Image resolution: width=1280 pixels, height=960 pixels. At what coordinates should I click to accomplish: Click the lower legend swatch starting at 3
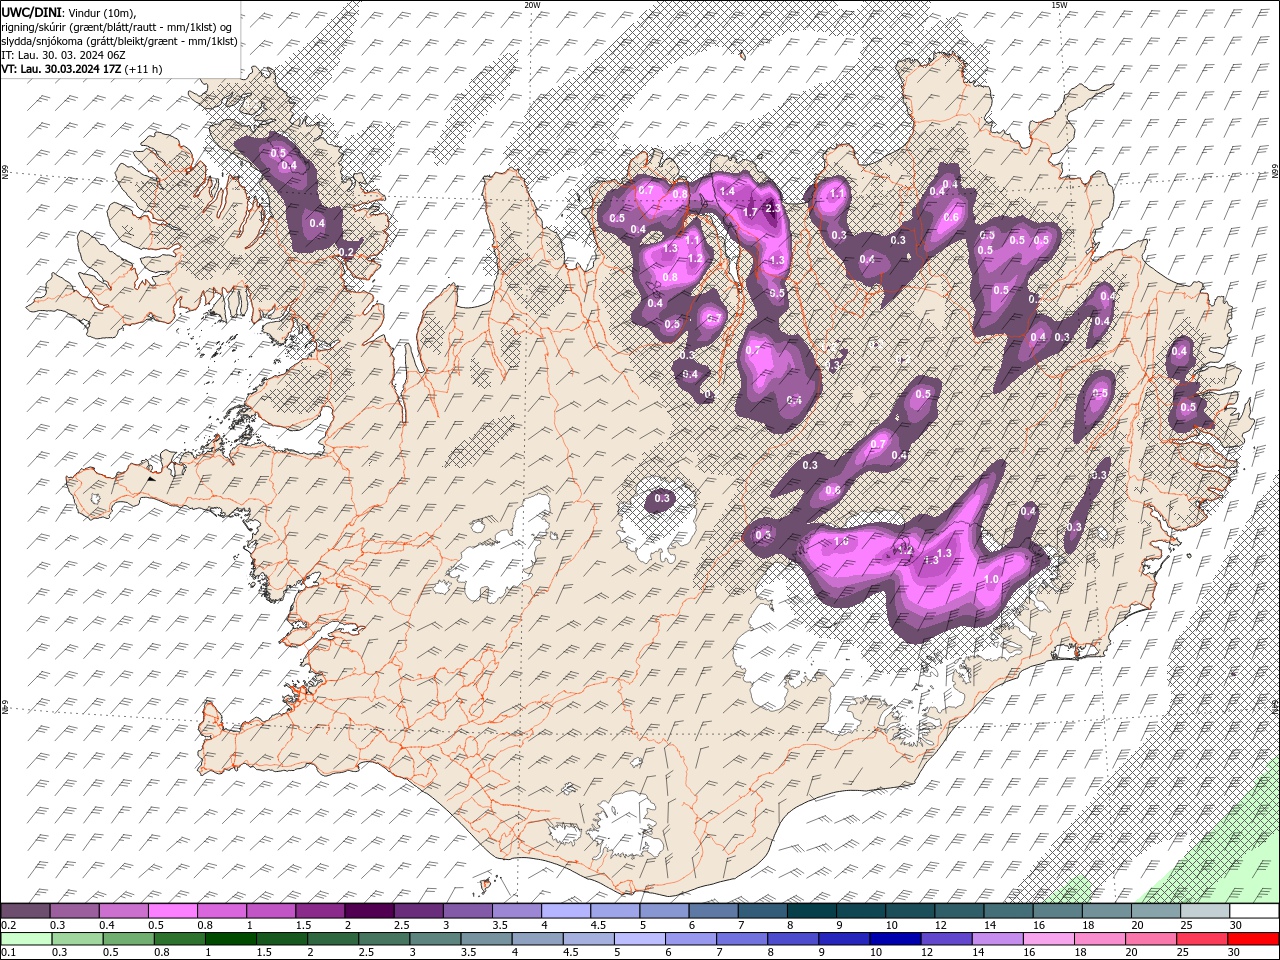pyautogui.click(x=434, y=939)
